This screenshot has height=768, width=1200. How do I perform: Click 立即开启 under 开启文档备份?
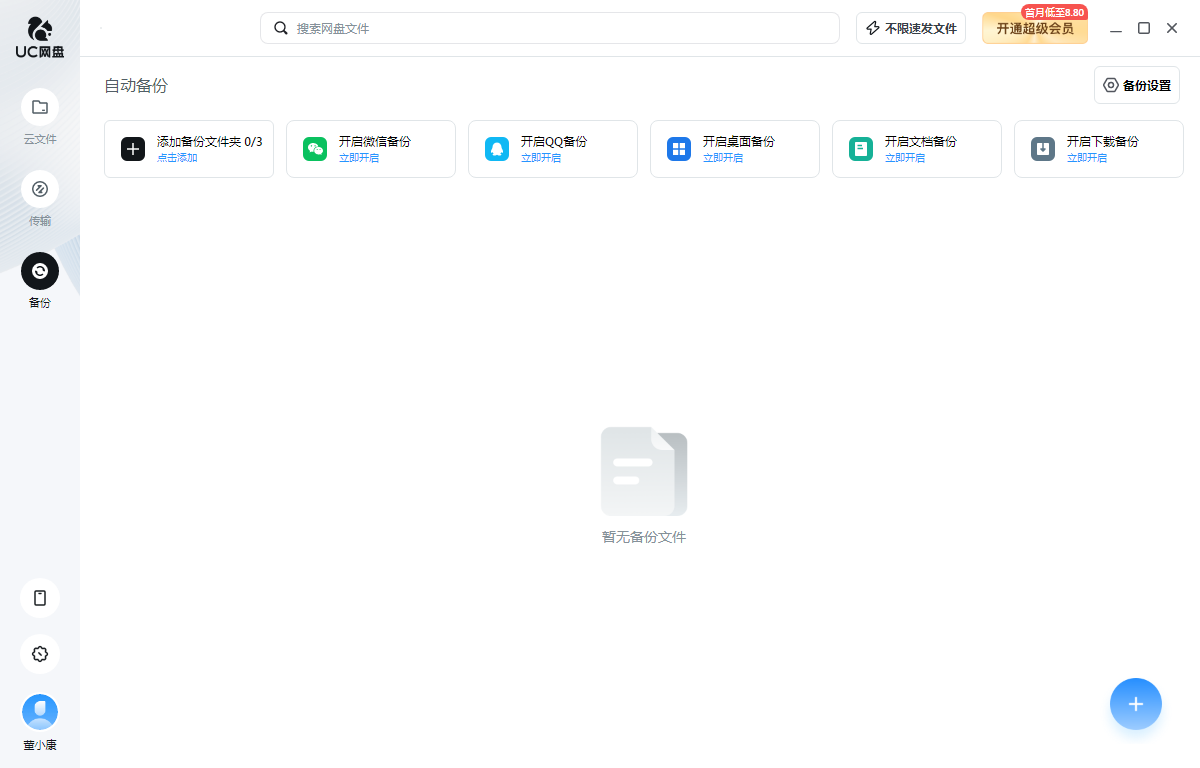coord(905,158)
